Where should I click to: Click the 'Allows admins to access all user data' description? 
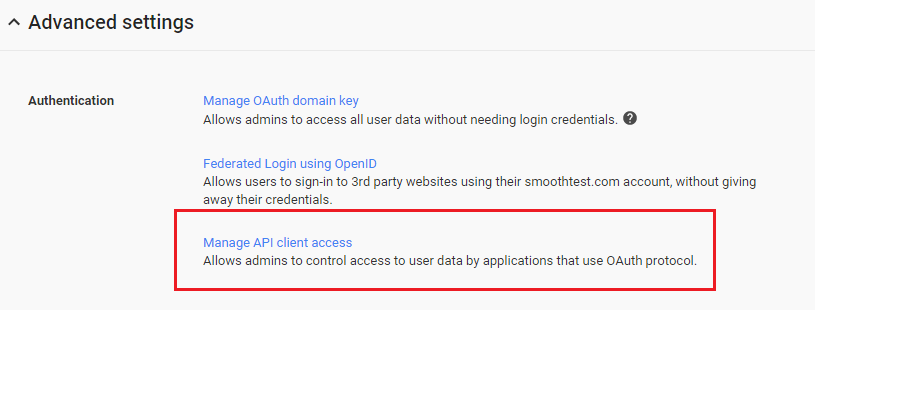coord(410,120)
